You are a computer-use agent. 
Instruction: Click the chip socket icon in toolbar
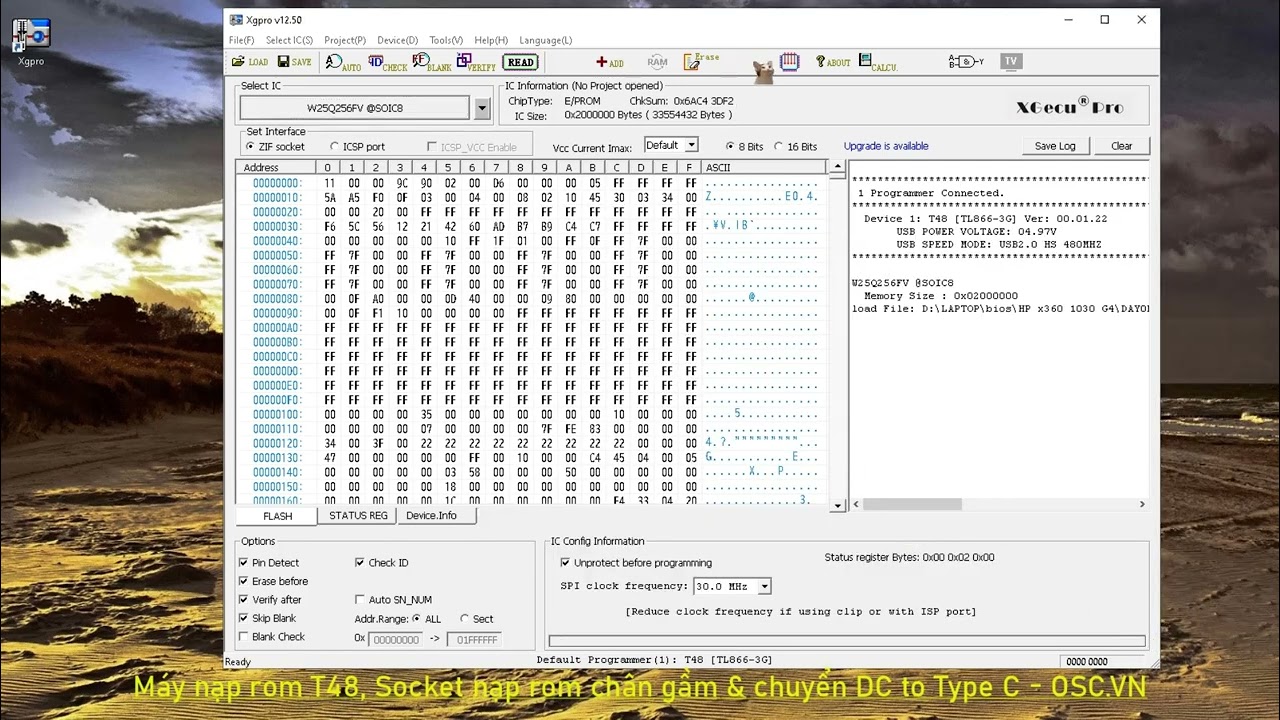(790, 62)
